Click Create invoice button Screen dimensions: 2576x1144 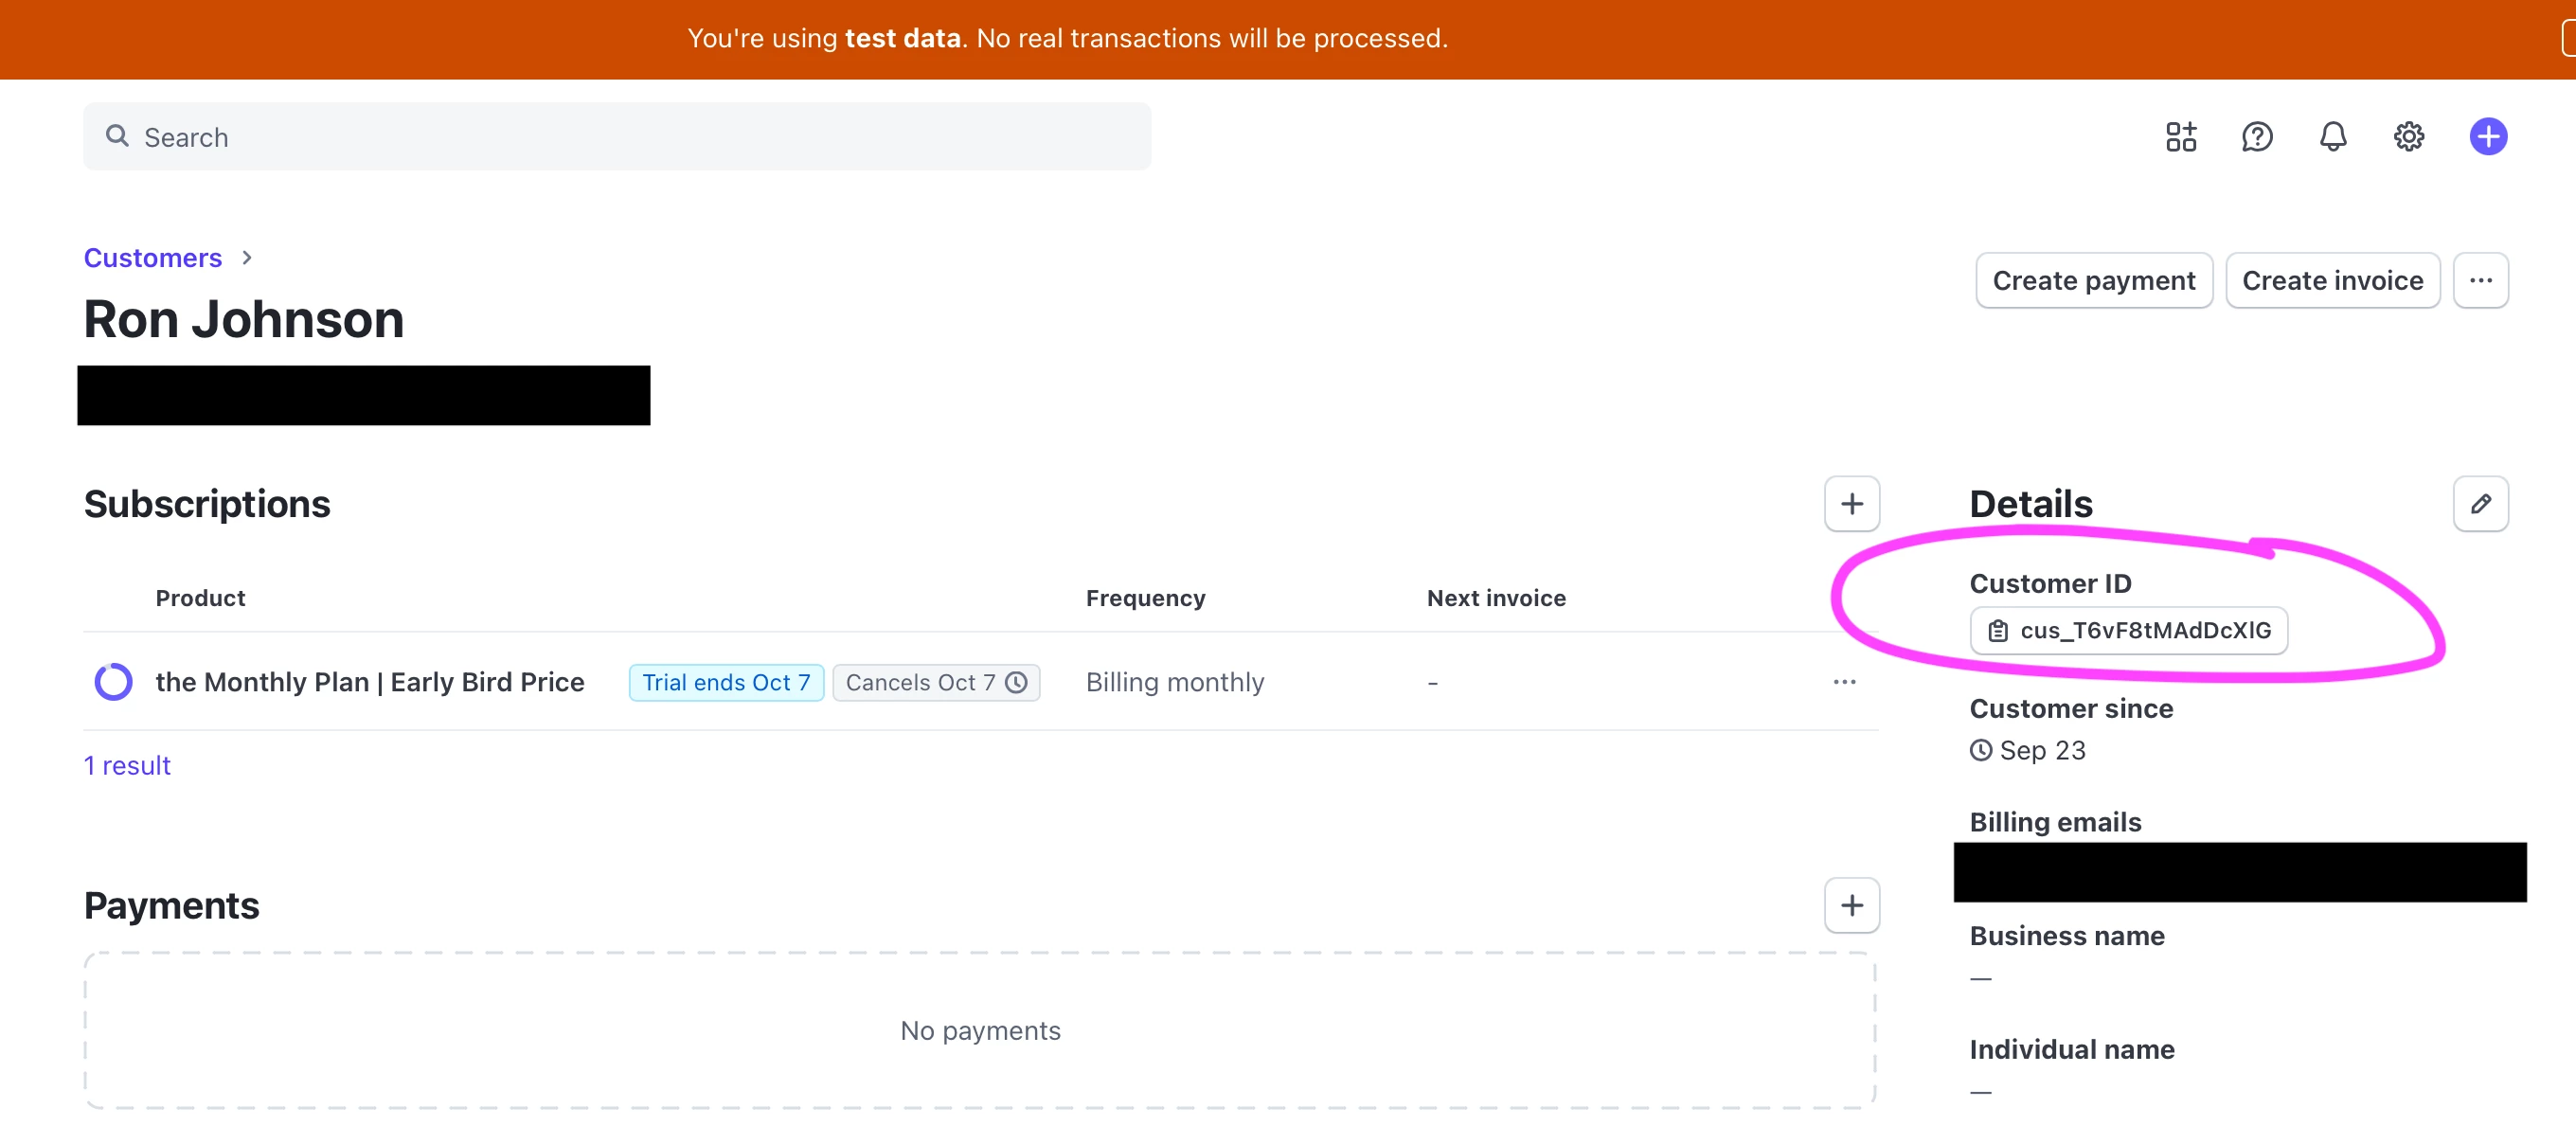2332,281
